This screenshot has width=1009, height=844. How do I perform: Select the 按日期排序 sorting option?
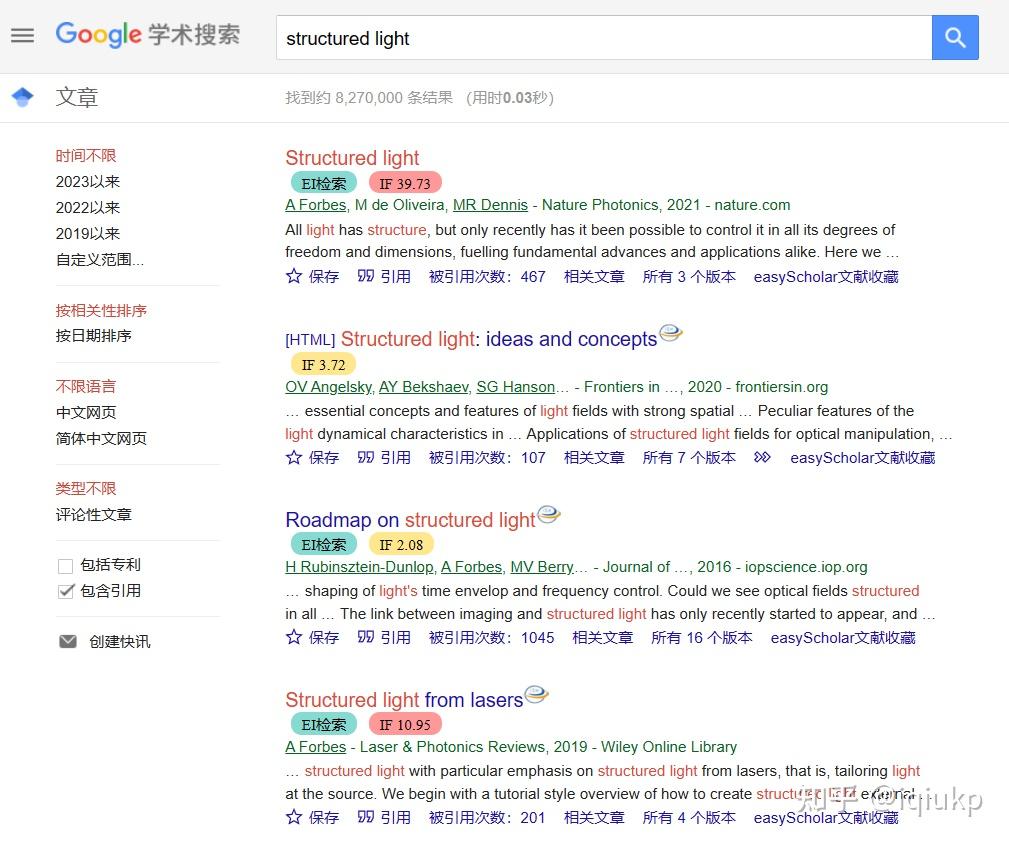tap(94, 335)
